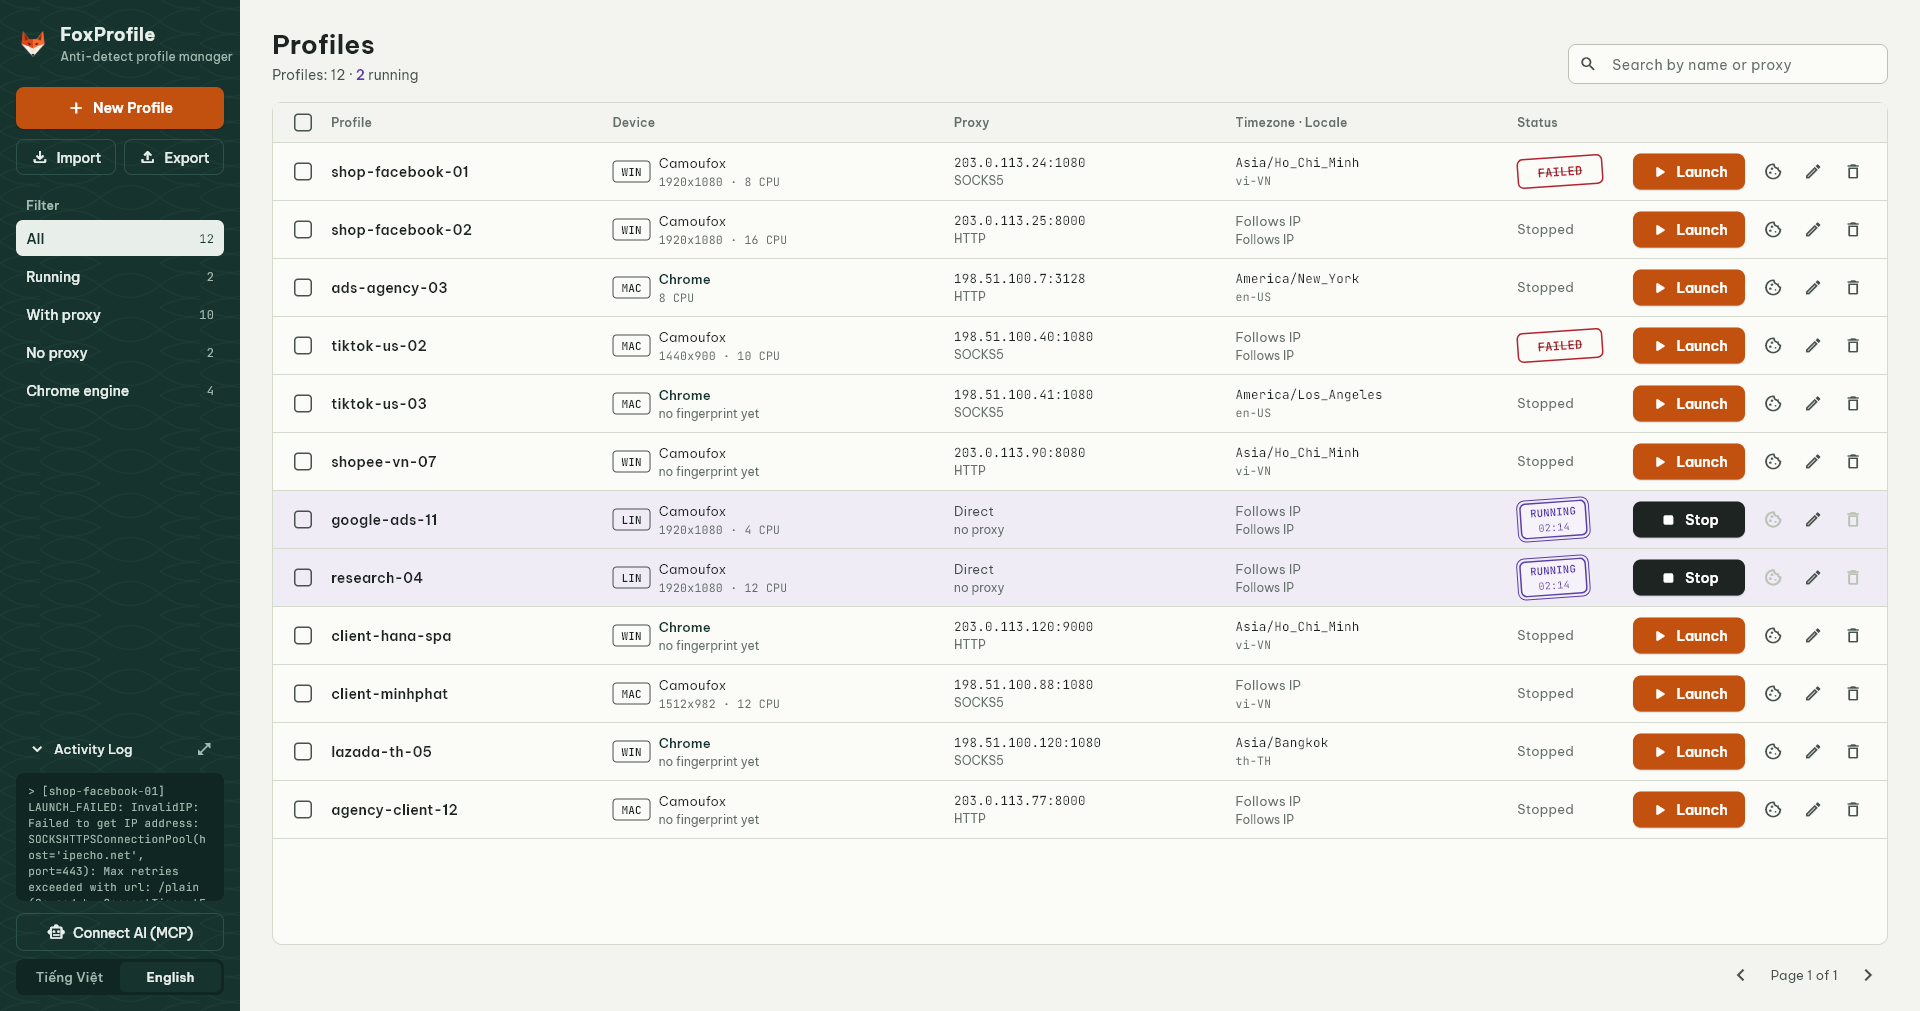Select the English language option
The image size is (1920, 1011).
click(170, 978)
